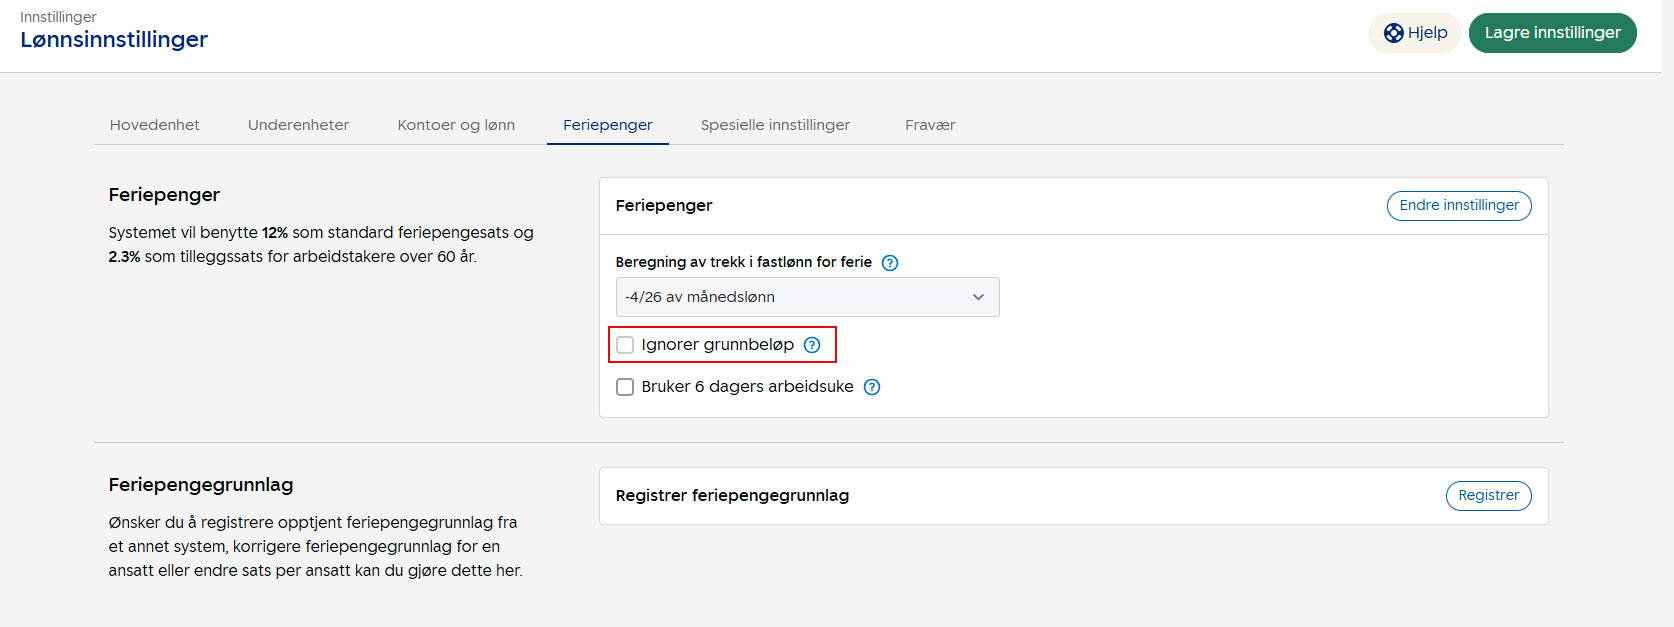The width and height of the screenshot is (1674, 627).
Task: Click the chevron arrow in the månedslønn selector
Action: click(x=978, y=297)
